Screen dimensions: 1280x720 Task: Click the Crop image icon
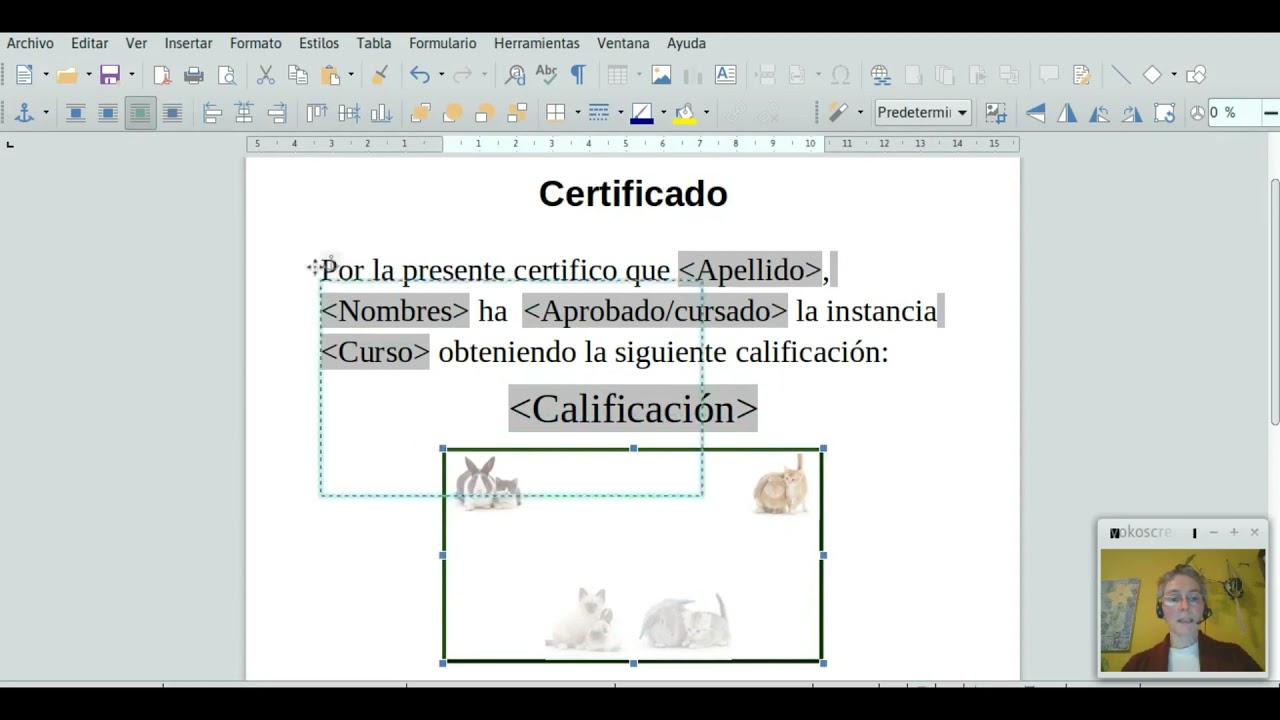995,113
